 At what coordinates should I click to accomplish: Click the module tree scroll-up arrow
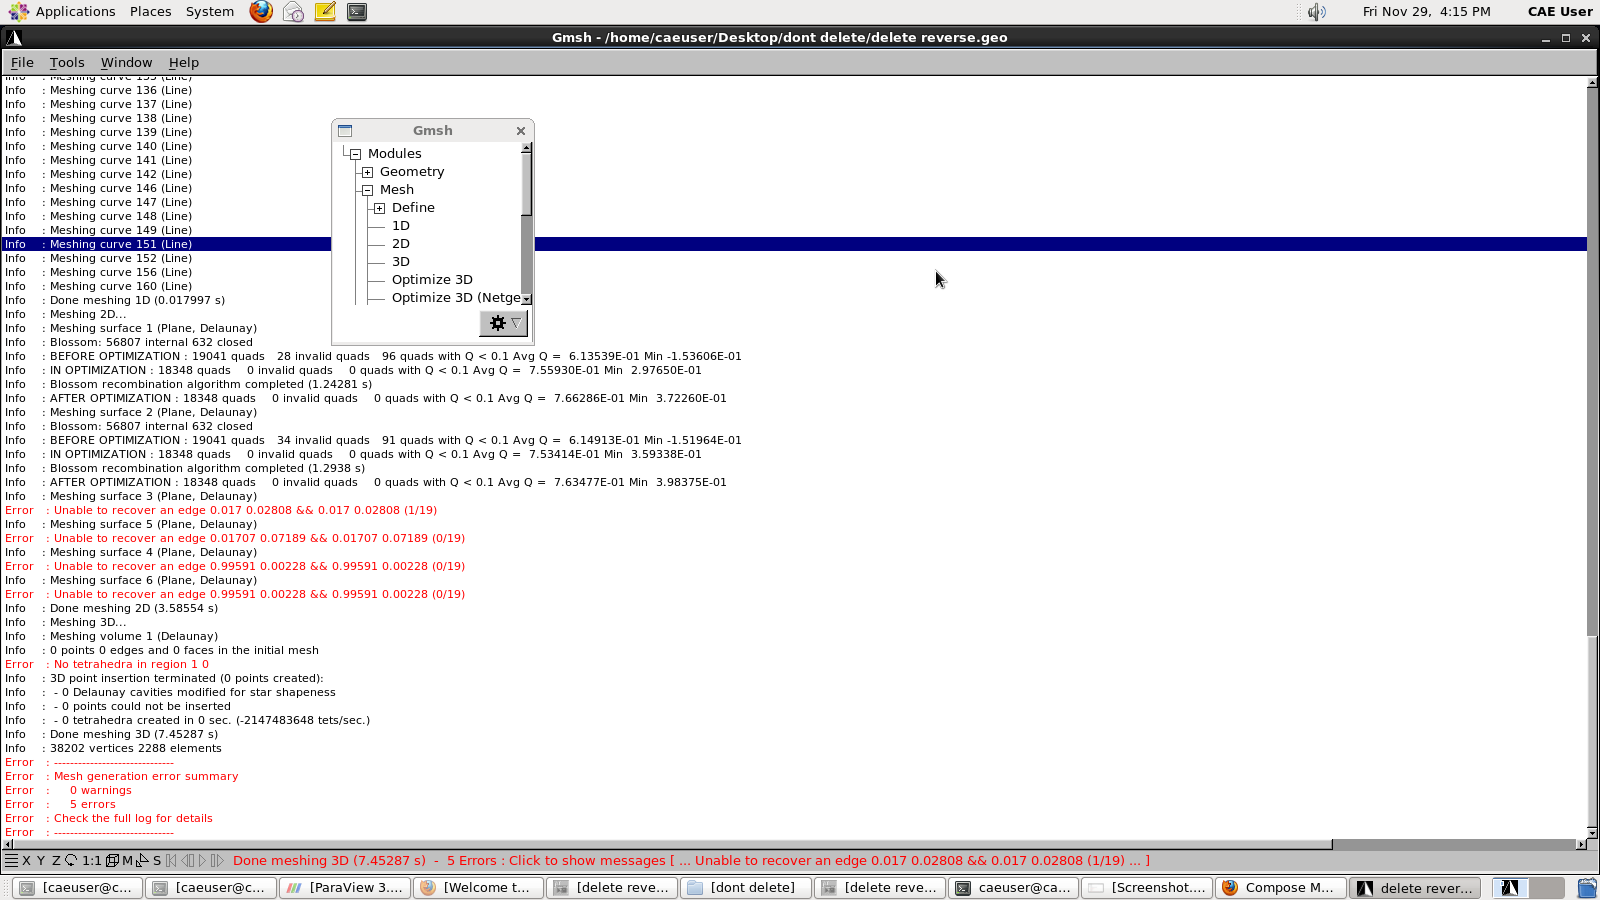pyautogui.click(x=527, y=148)
